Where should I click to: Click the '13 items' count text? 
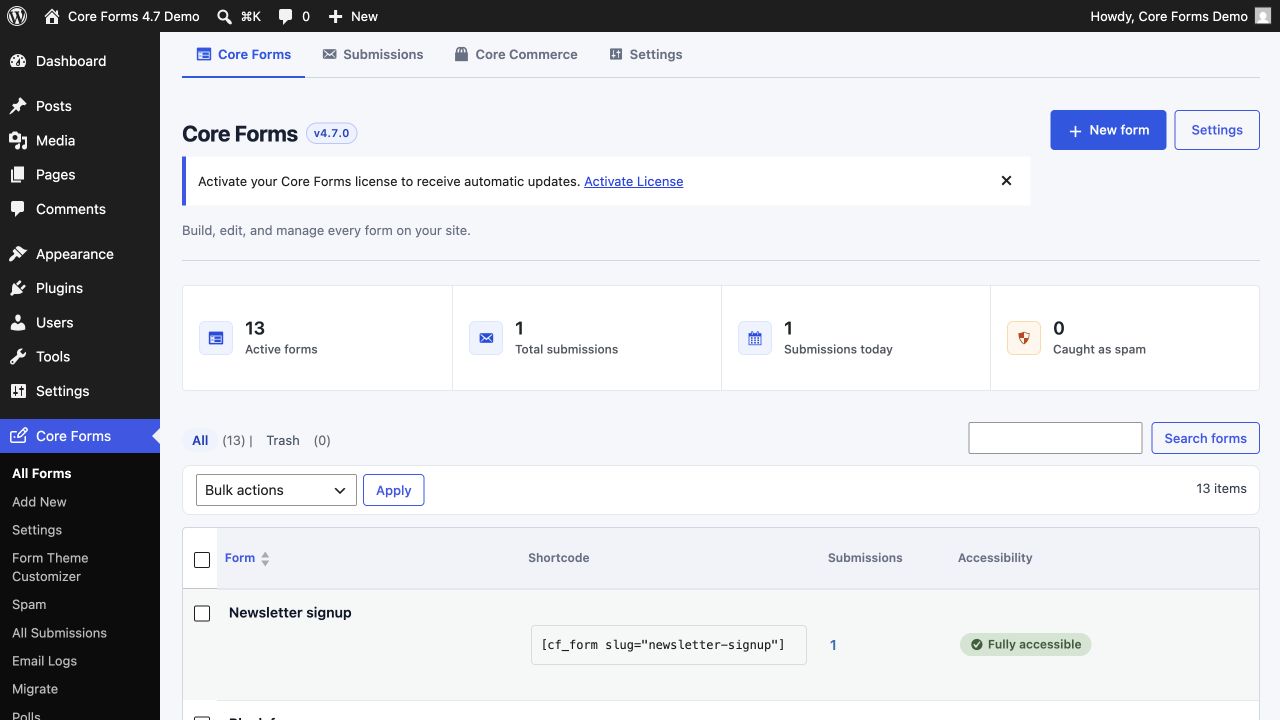1221,489
